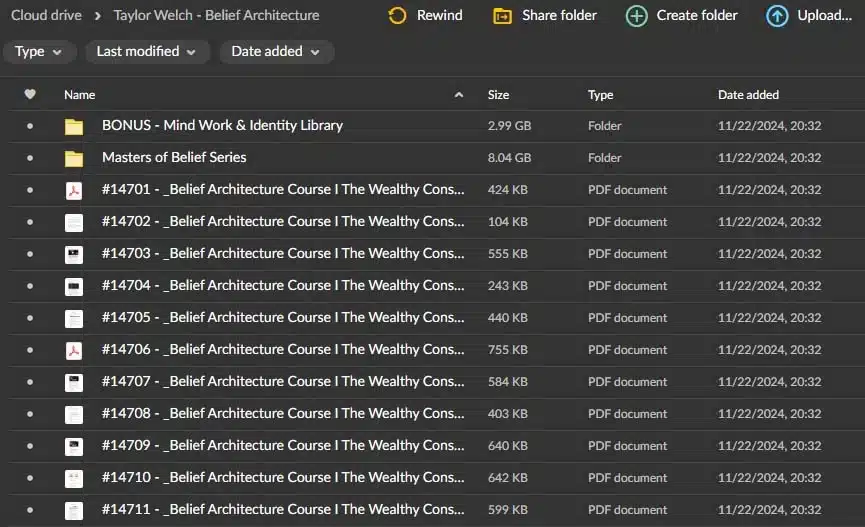Click PDF document type of #14703

click(627, 254)
